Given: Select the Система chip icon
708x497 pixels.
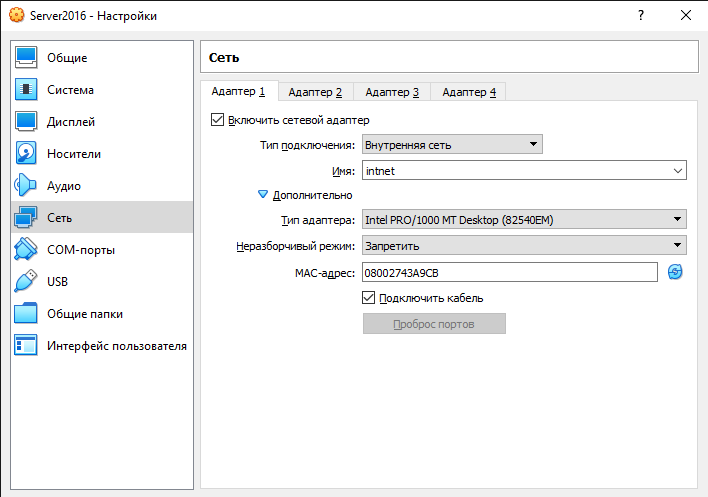Looking at the screenshot, I should pyautogui.click(x=26, y=90).
